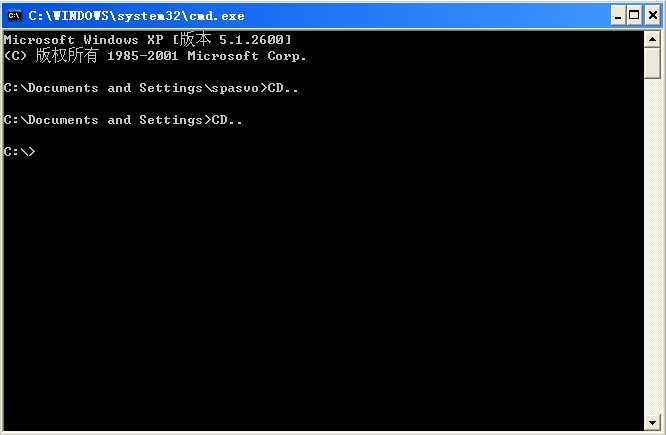Click the second CD.. command entered
Image resolution: width=666 pixels, height=435 pixels.
pos(227,120)
